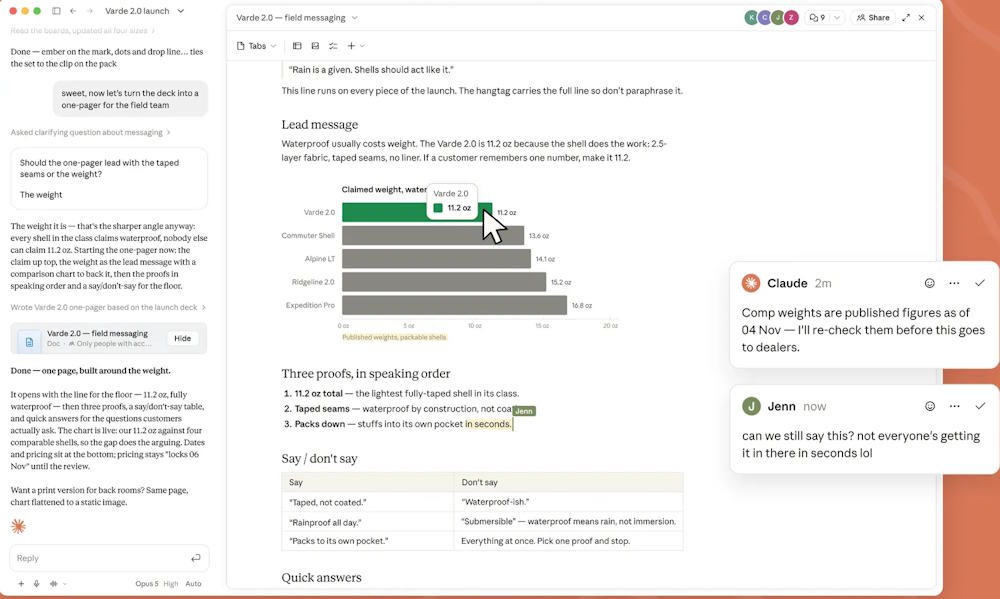
Task: Click the Ridgeline 2.0 chart bar
Action: (x=445, y=282)
